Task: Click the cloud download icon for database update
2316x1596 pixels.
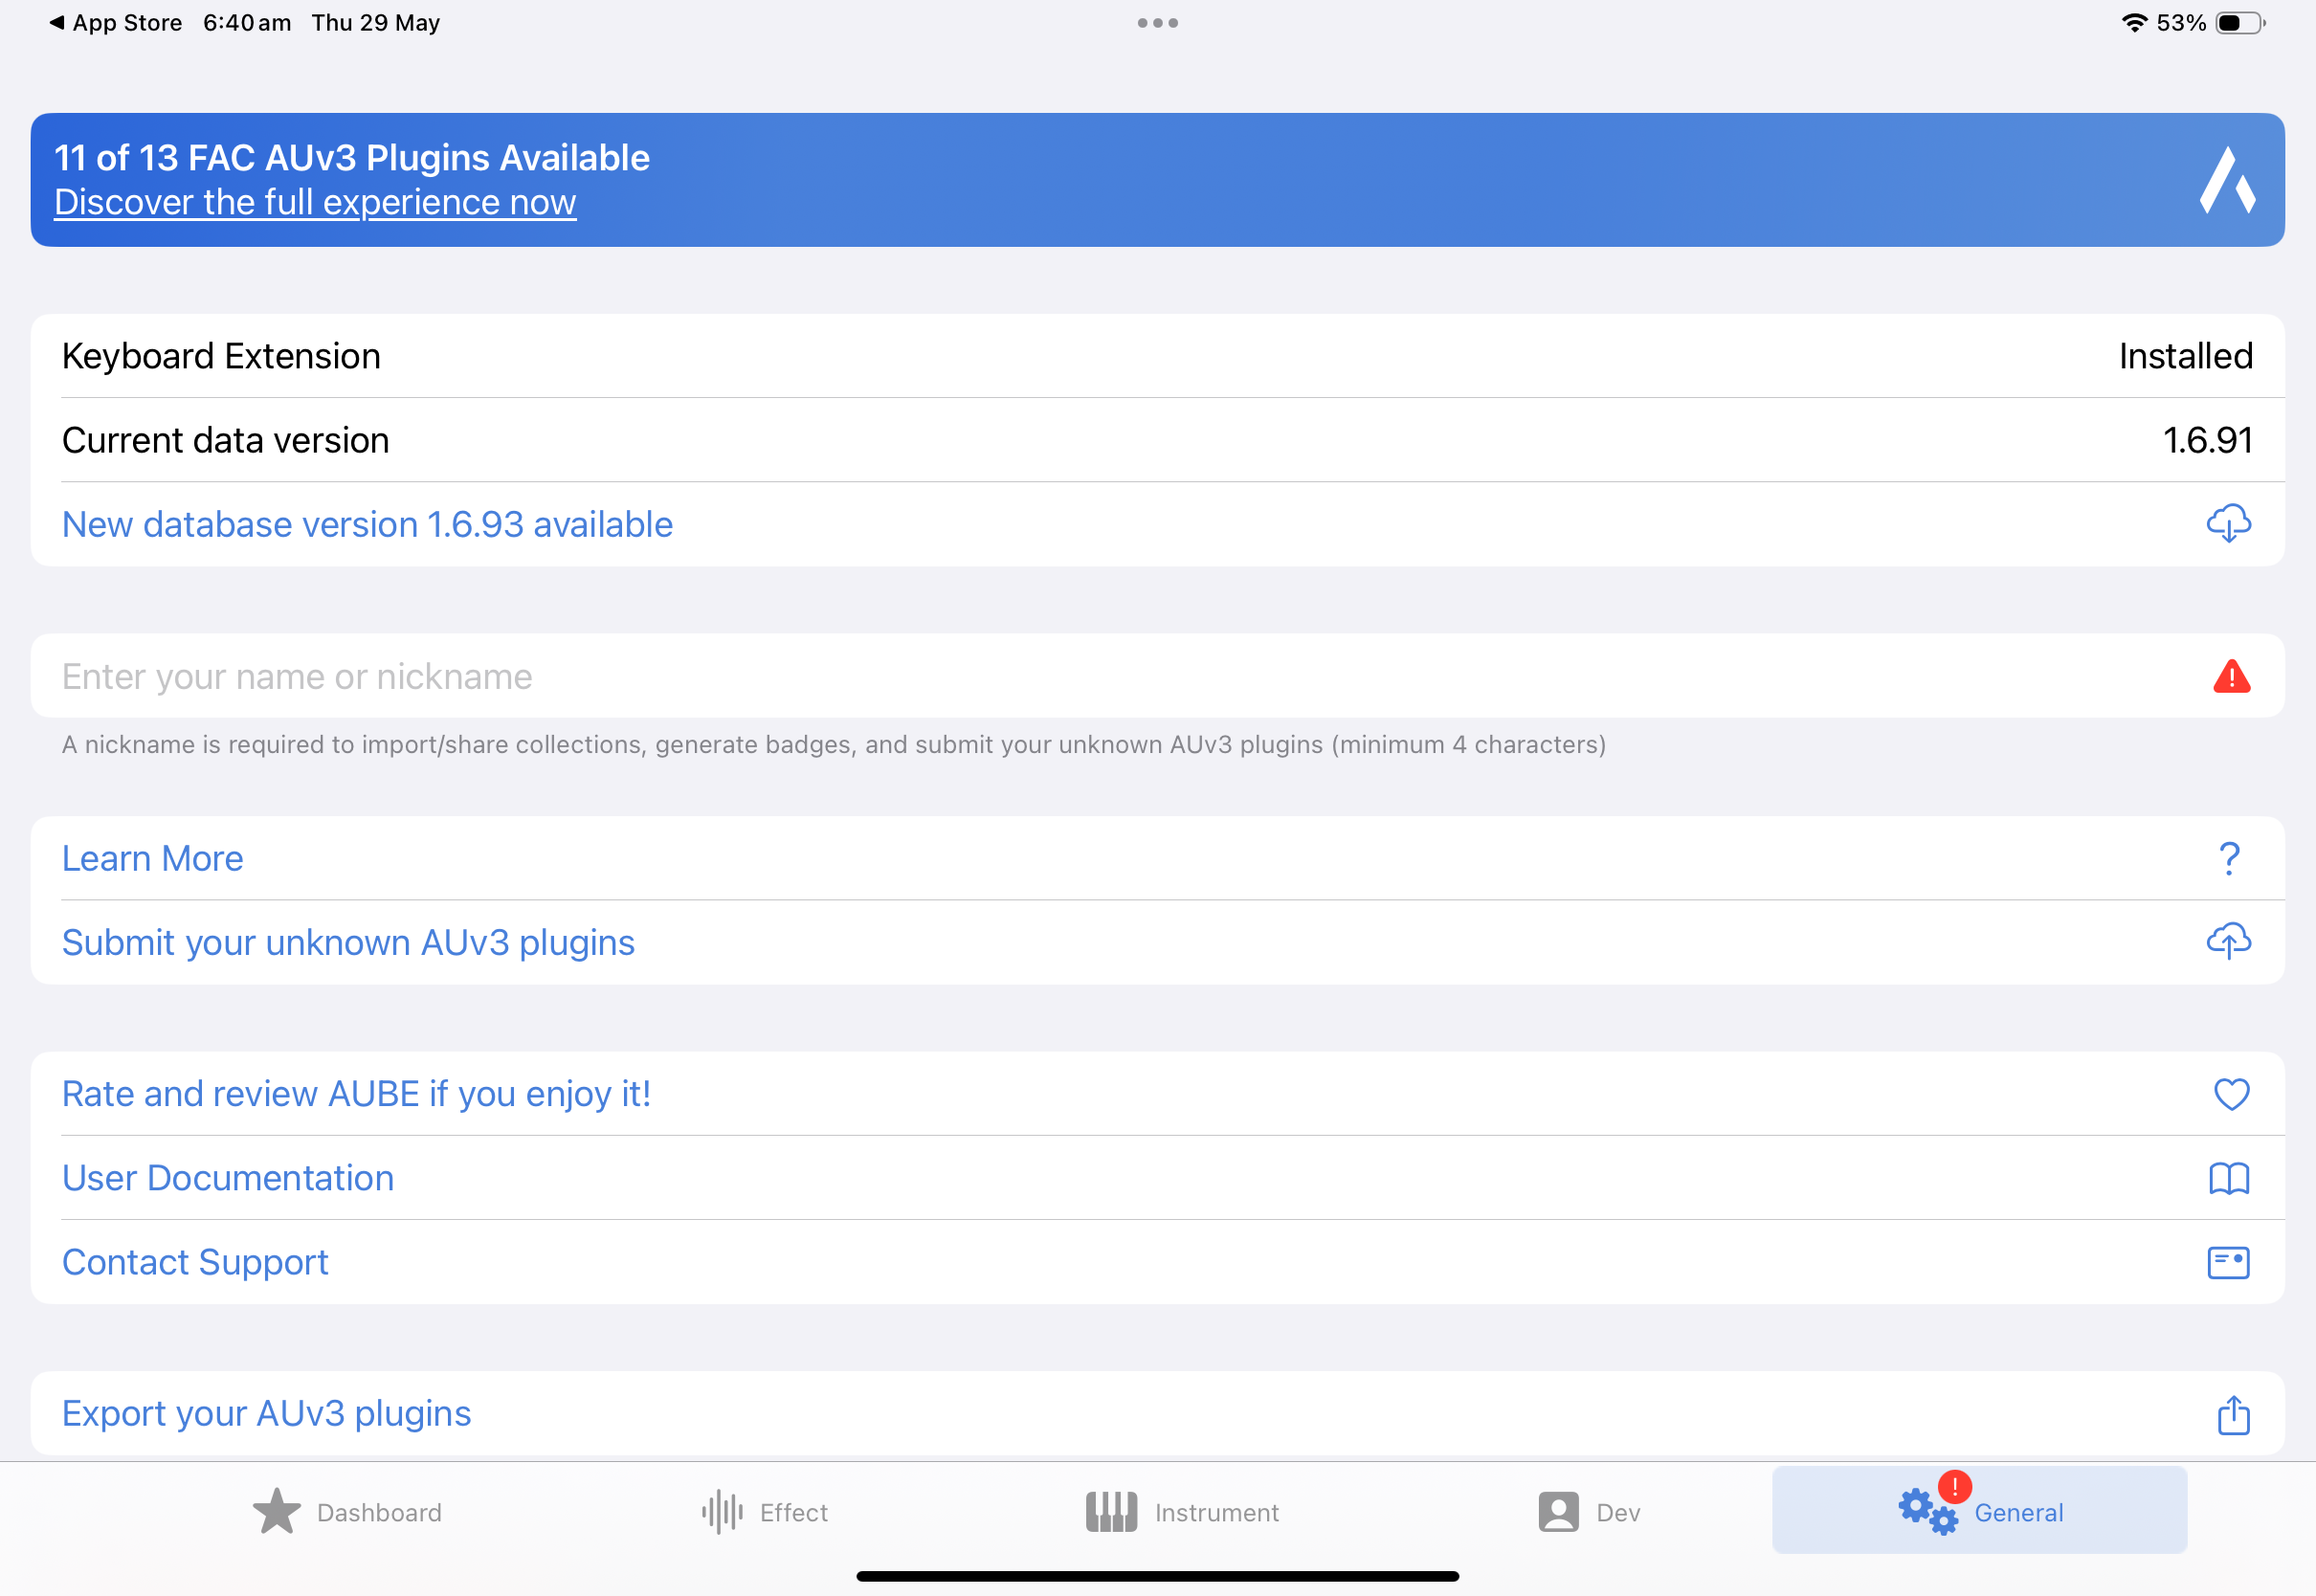Action: (x=2228, y=524)
